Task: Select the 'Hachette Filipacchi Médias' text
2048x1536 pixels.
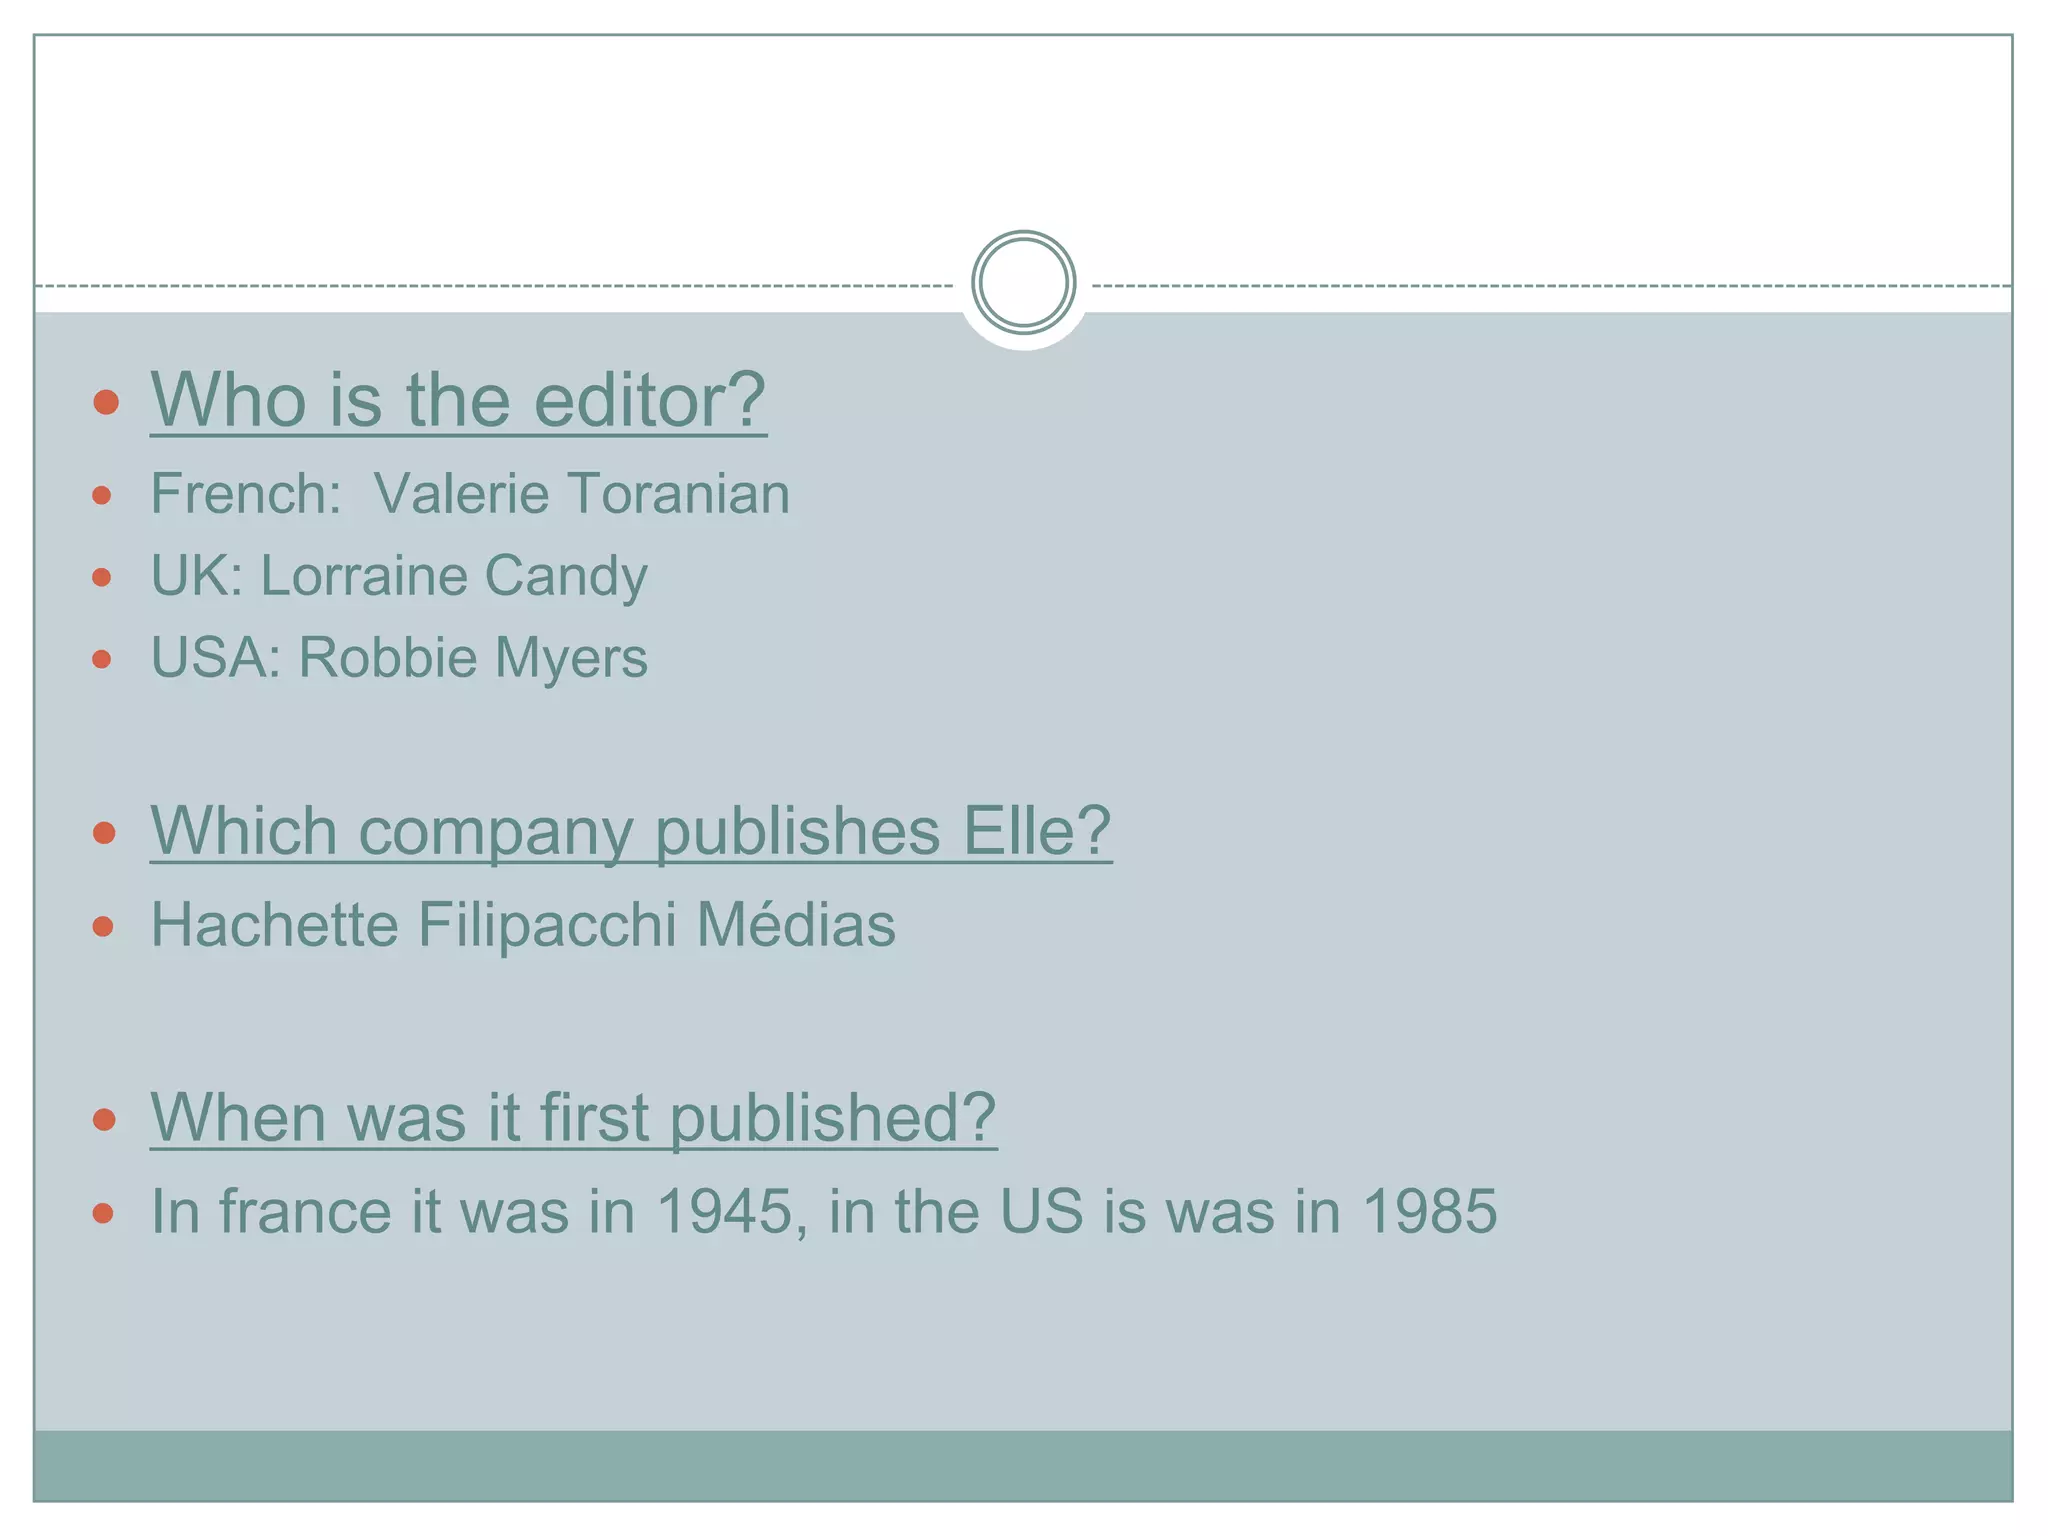Action: [522, 924]
